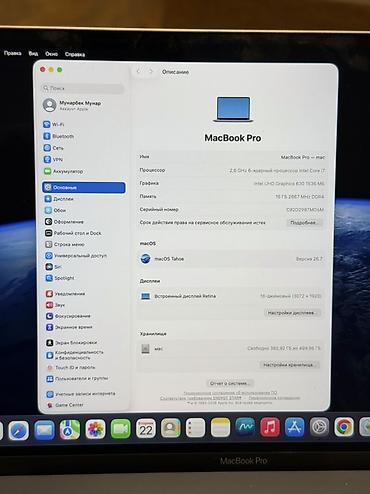This screenshot has width=370, height=494.
Task: Open Звук settings in the sidebar
Action: pyautogui.click(x=55, y=305)
